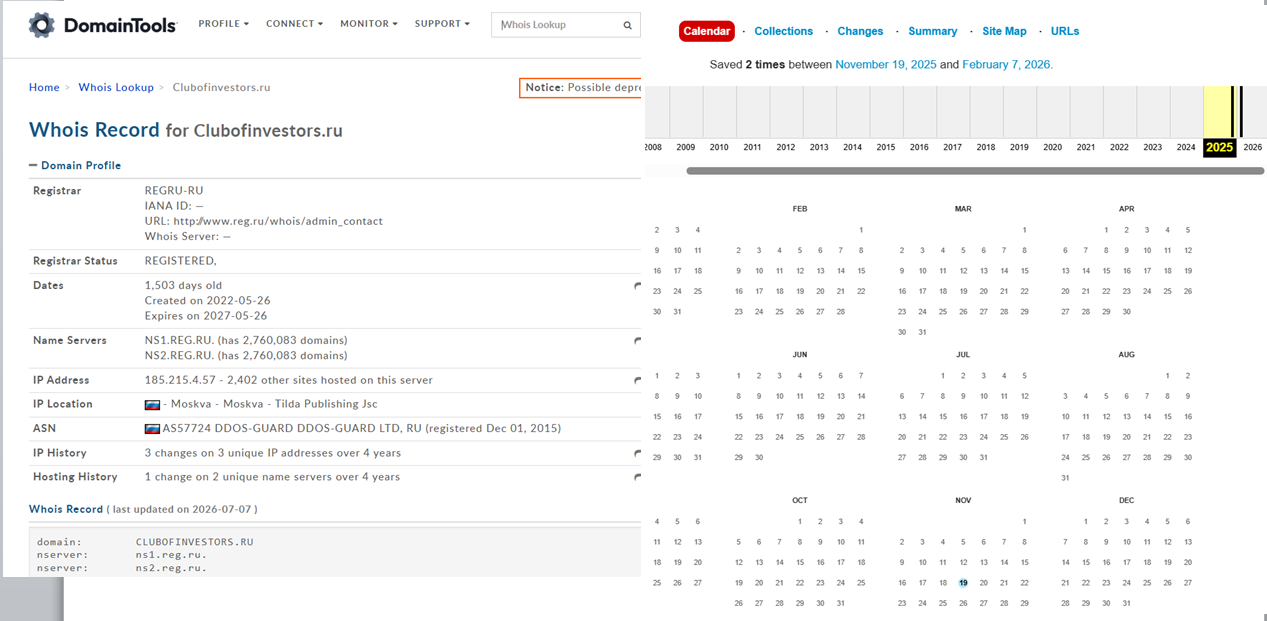The height and width of the screenshot is (621, 1267).
Task: Click the NOV month heading
Action: click(963, 501)
